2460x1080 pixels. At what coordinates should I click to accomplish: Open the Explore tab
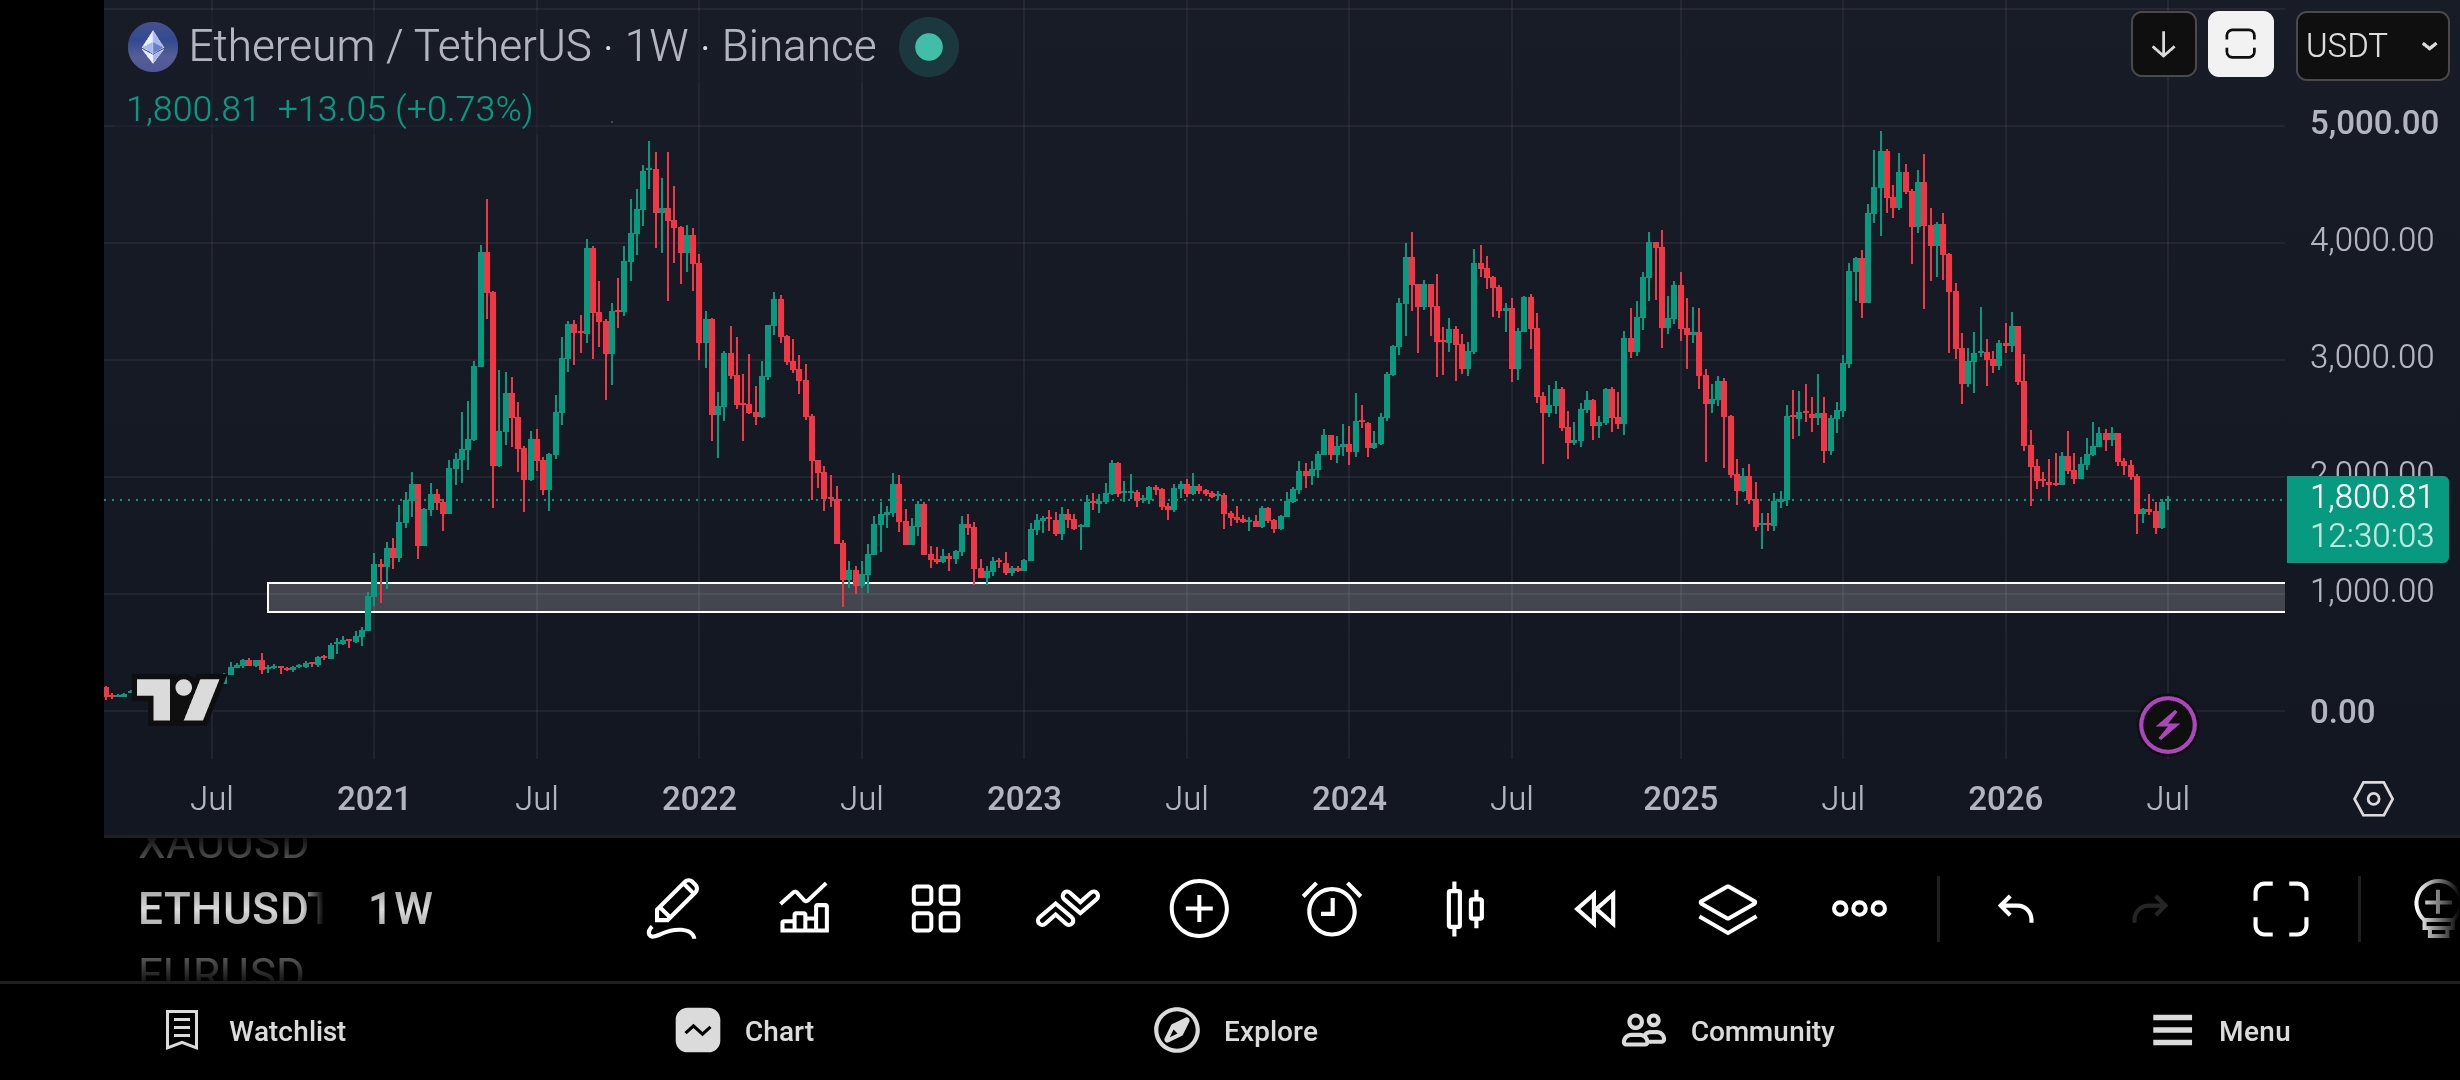point(1236,1031)
